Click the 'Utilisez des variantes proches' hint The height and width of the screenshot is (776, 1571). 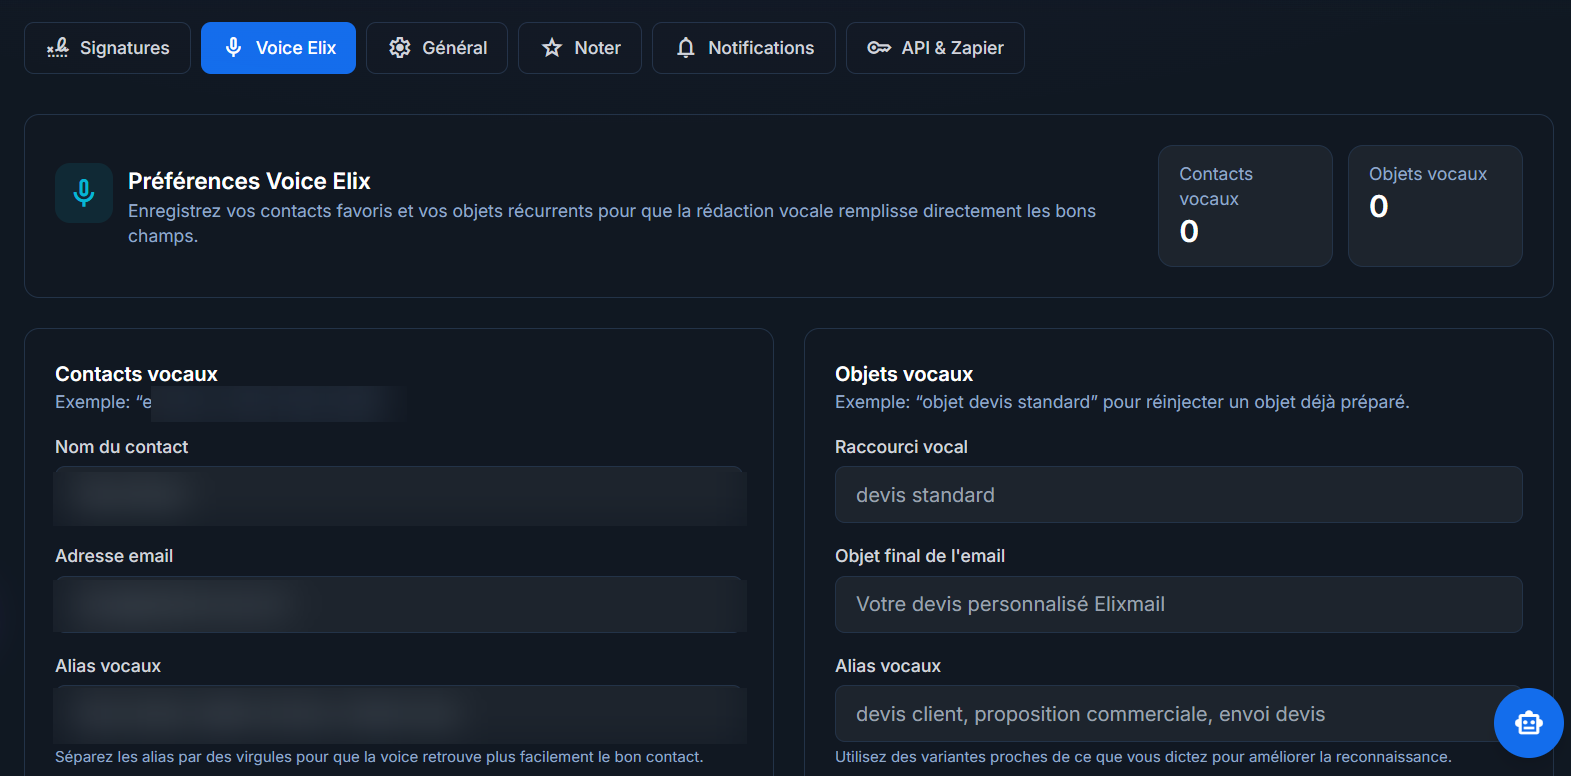pos(1143,757)
